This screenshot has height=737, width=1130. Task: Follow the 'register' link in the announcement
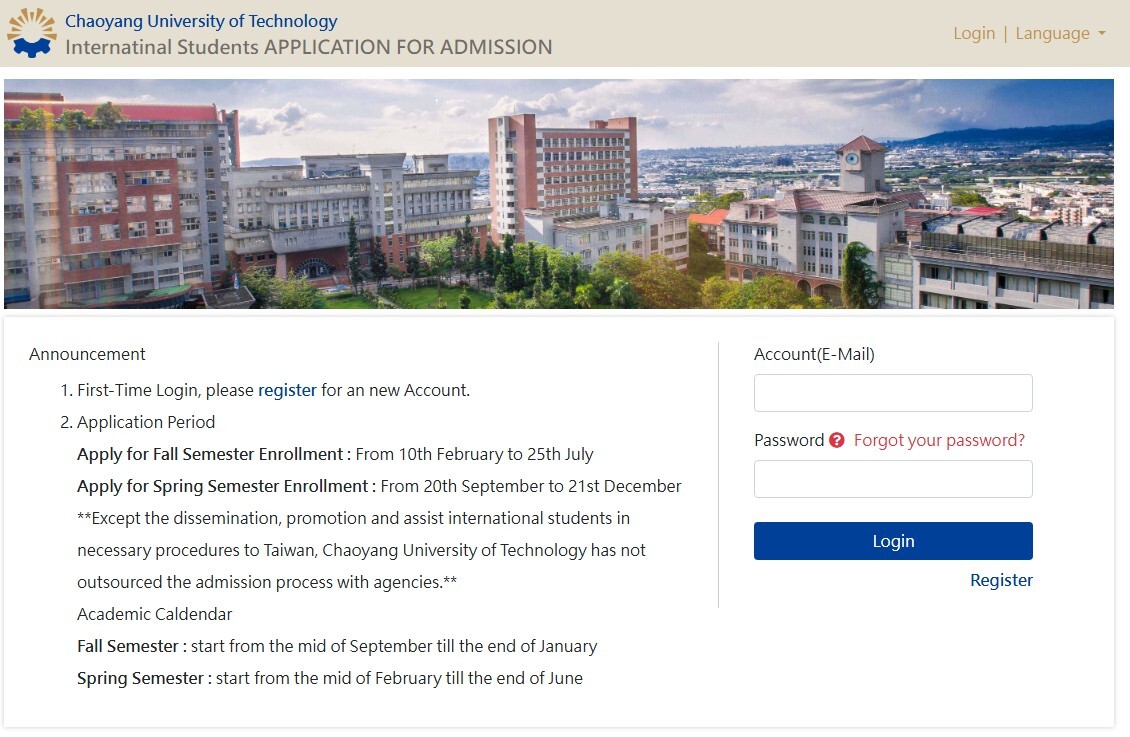tap(287, 390)
